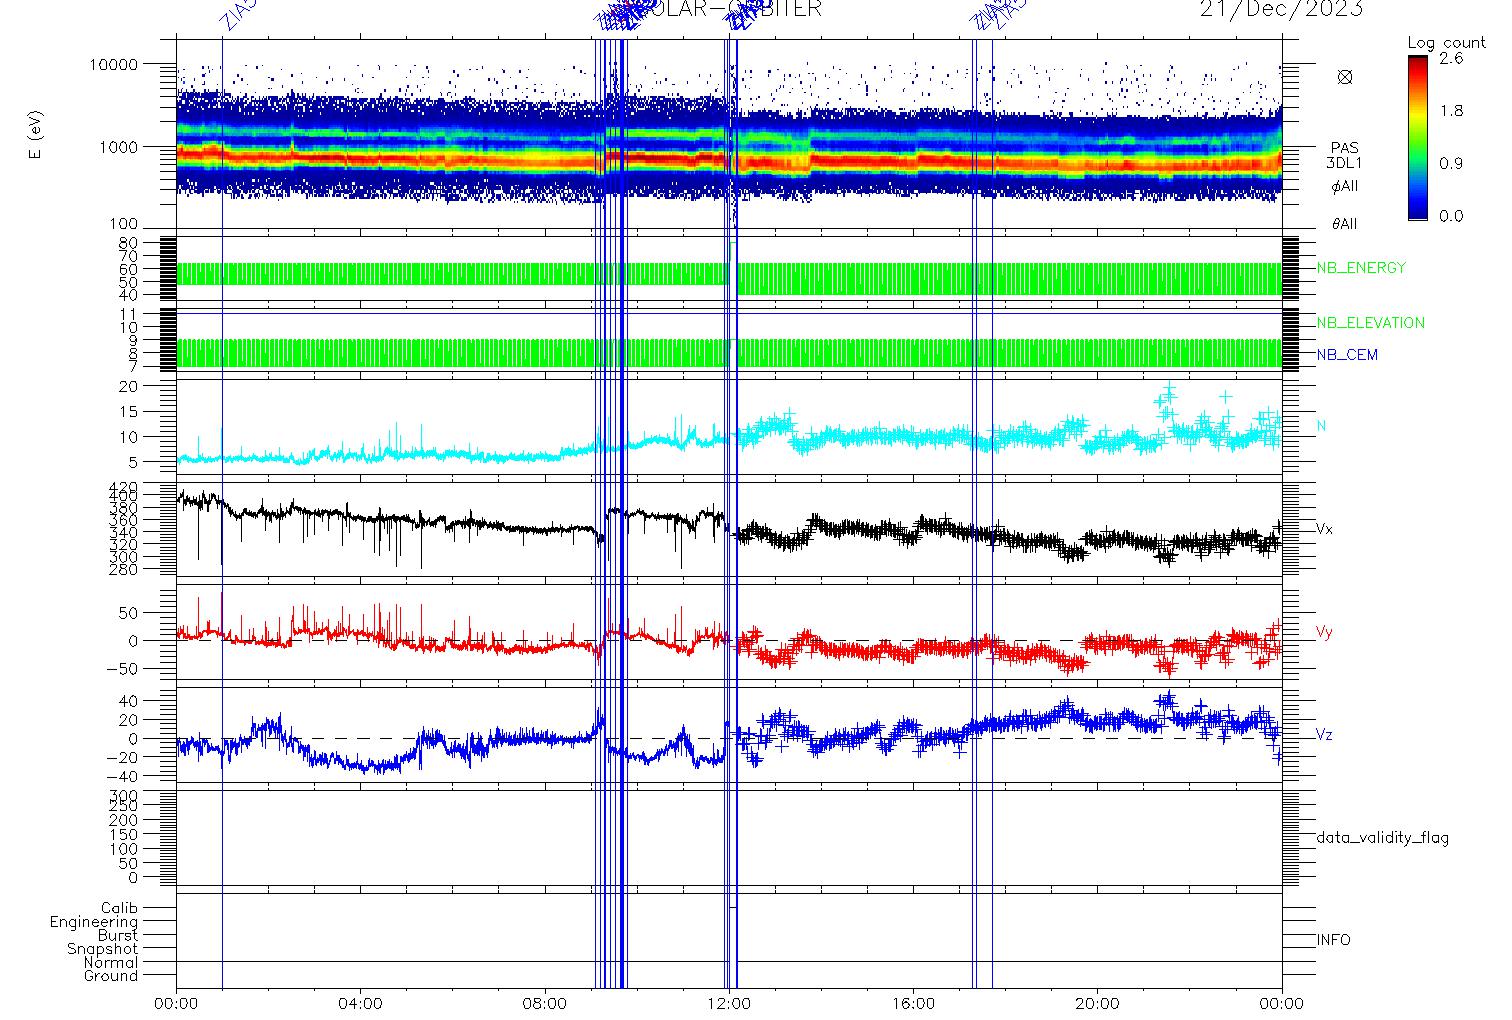Click the Burst mode row label

tap(118, 935)
